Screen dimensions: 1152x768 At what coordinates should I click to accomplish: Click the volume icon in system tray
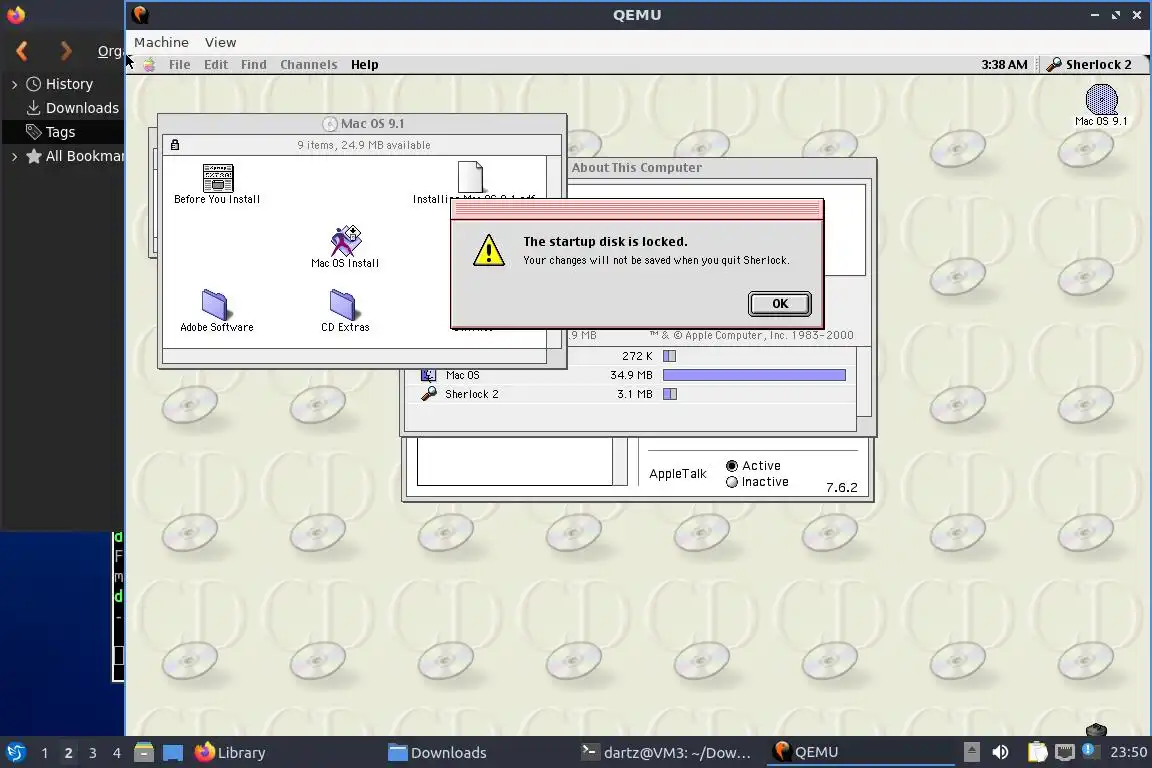point(1000,753)
